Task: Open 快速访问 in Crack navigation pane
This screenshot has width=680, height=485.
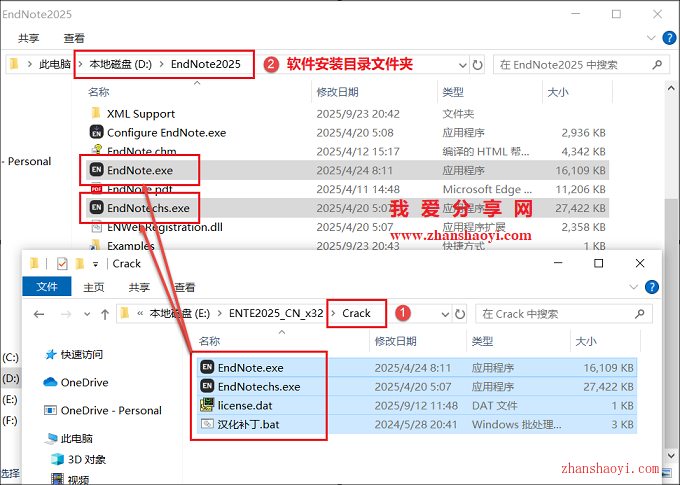Action: [74, 354]
